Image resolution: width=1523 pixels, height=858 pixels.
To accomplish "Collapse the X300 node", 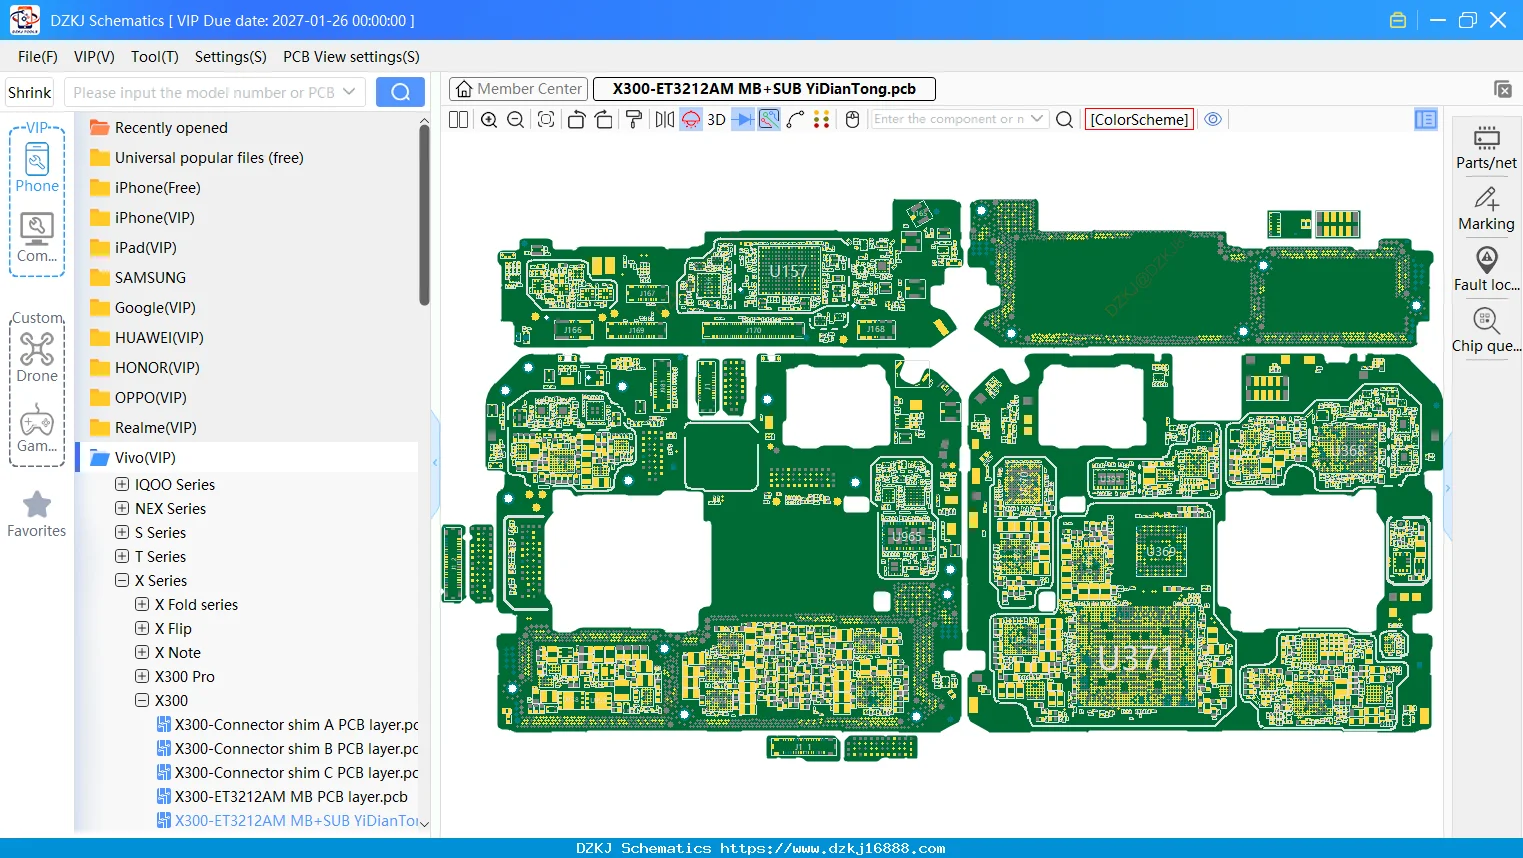I will point(142,700).
